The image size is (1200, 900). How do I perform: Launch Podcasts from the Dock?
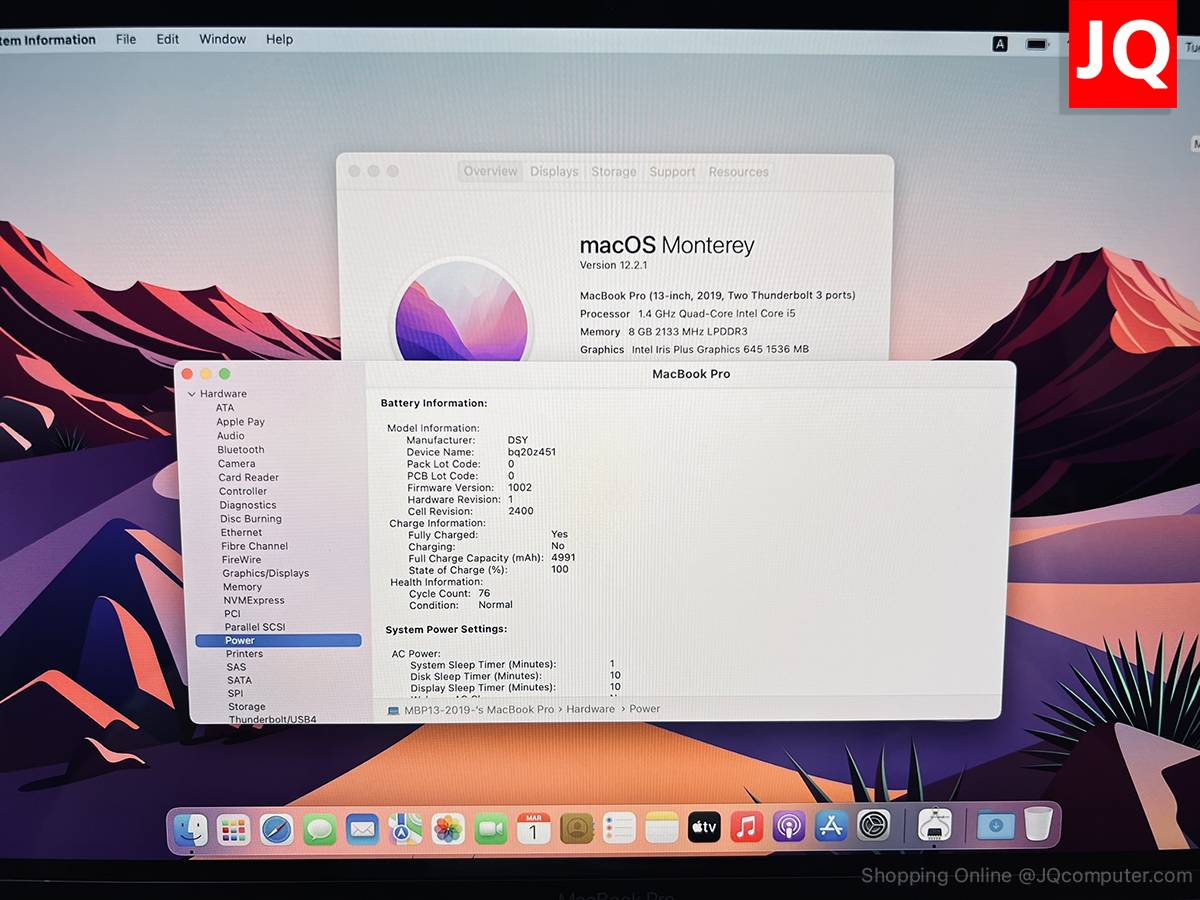tap(789, 827)
